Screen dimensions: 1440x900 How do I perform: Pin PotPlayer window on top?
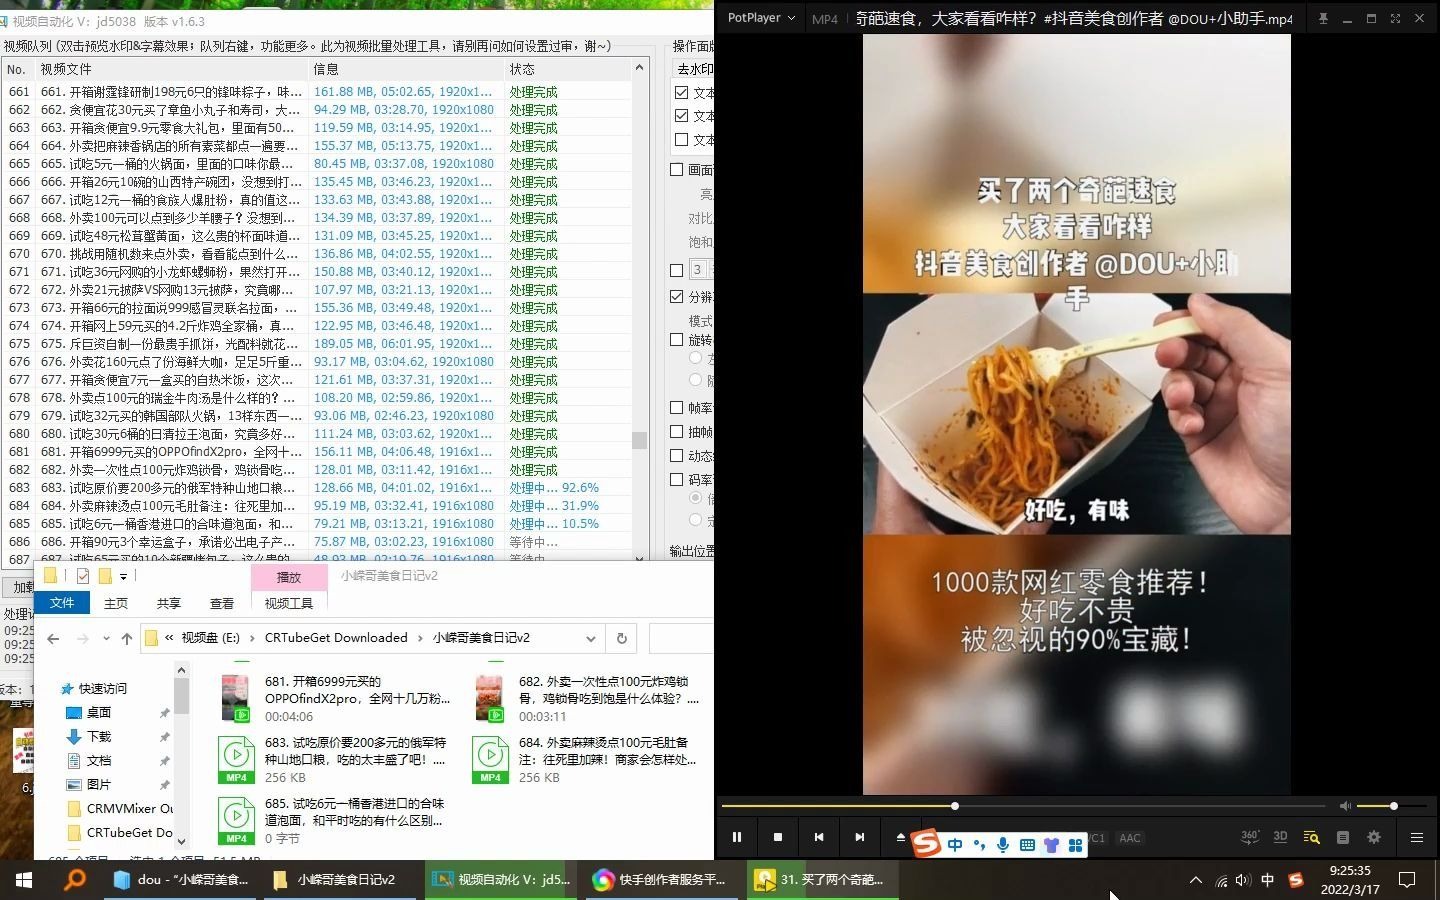(x=1323, y=18)
